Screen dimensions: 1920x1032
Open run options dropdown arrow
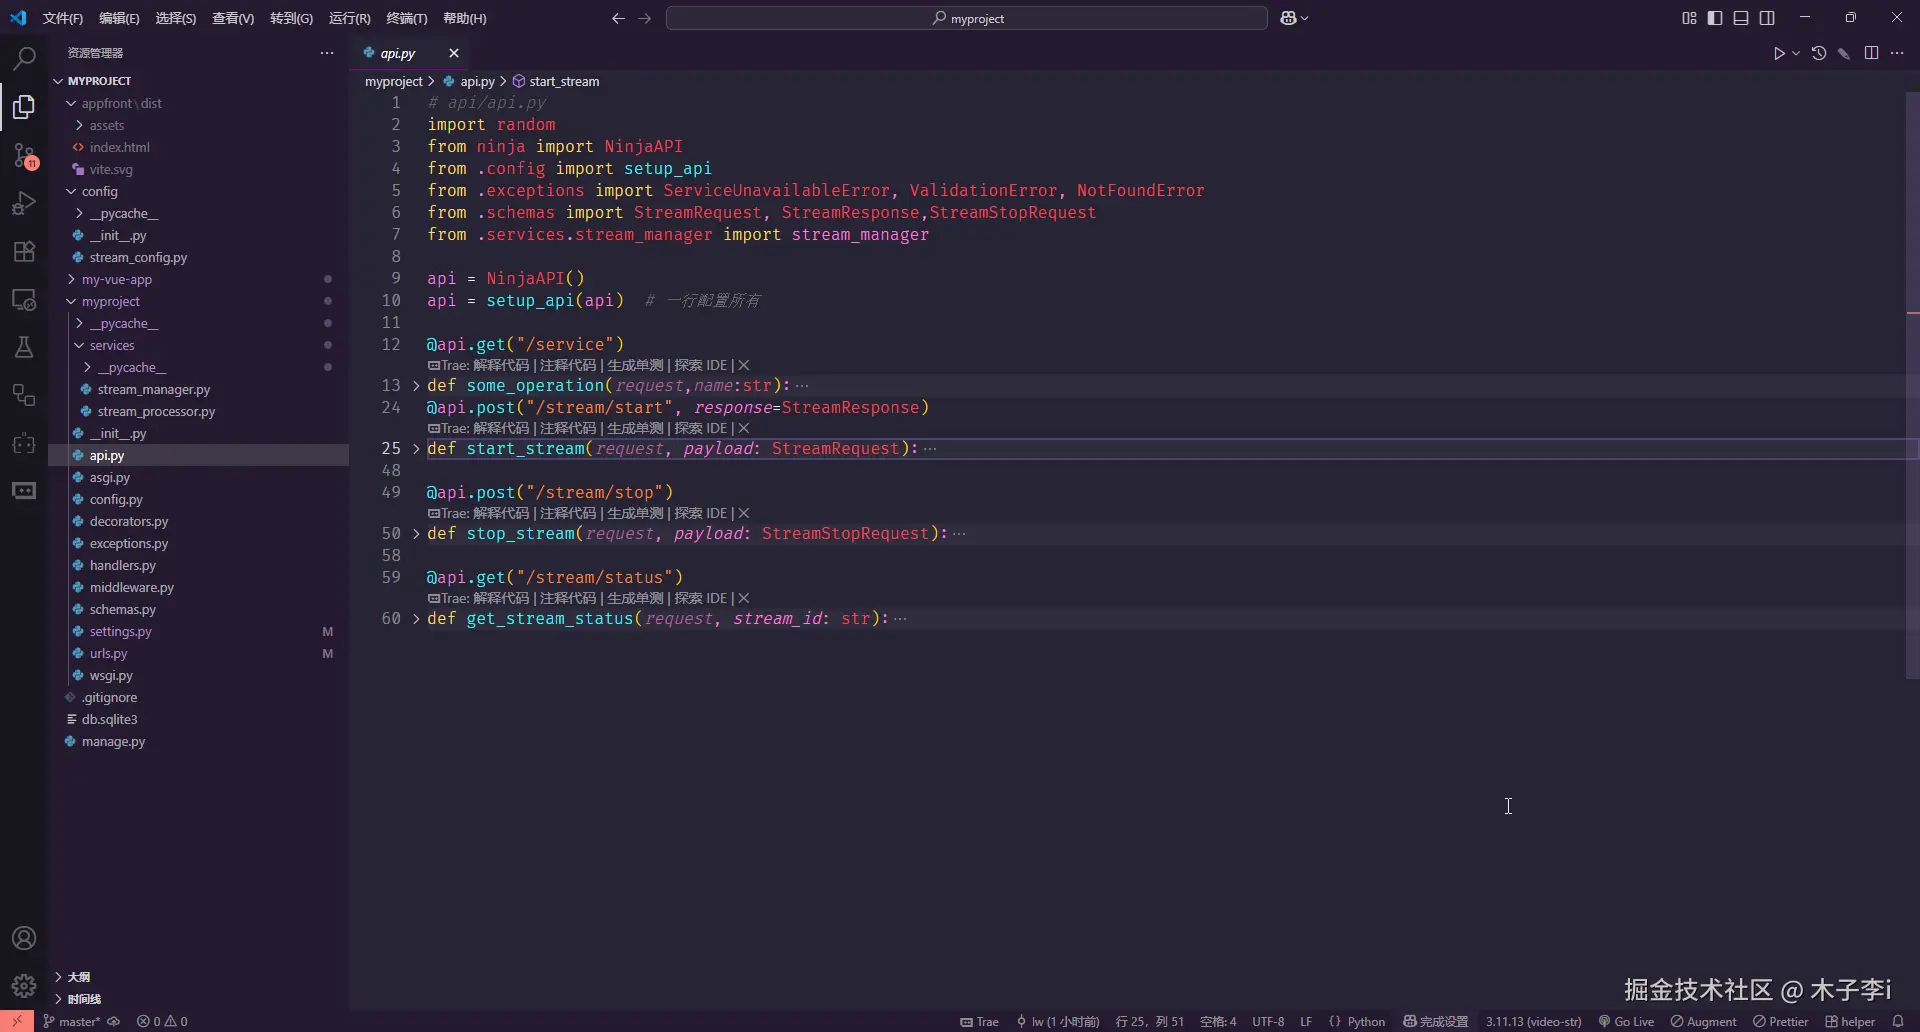(x=1796, y=53)
